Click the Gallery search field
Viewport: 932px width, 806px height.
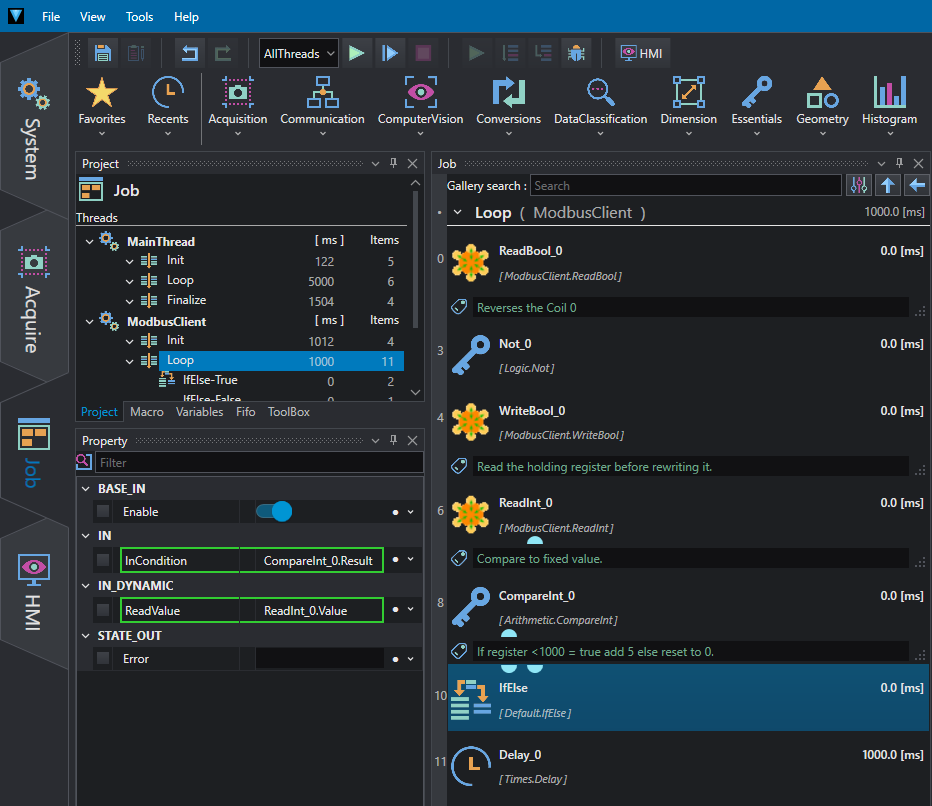pos(685,186)
